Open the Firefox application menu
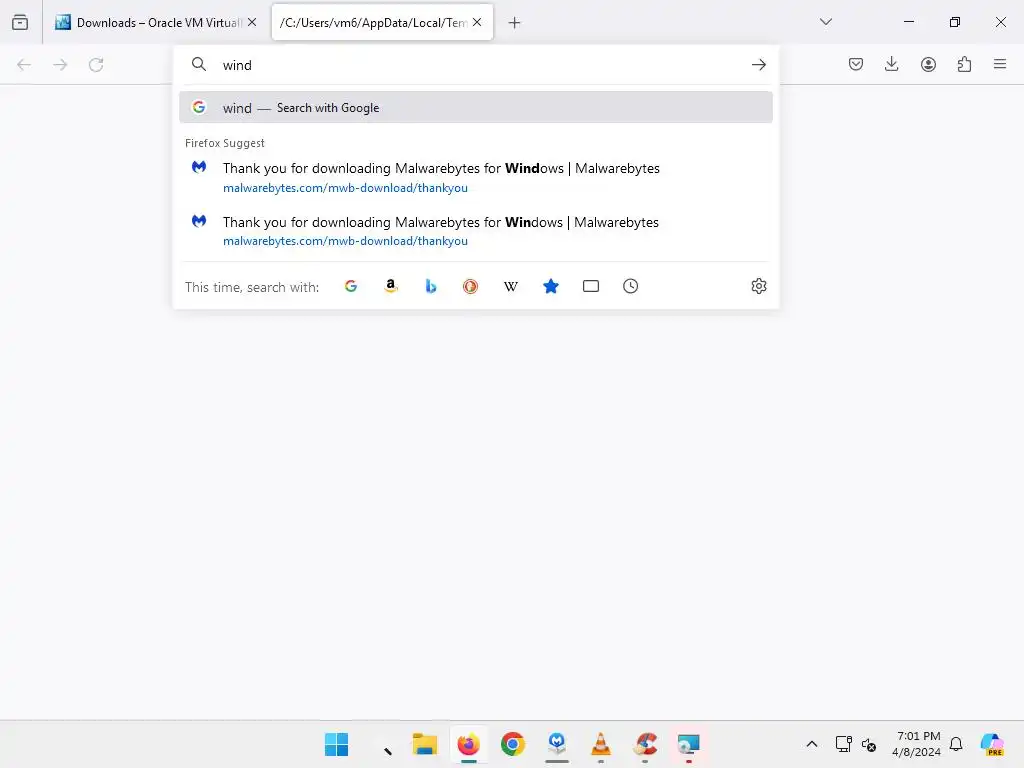 coord(1000,64)
